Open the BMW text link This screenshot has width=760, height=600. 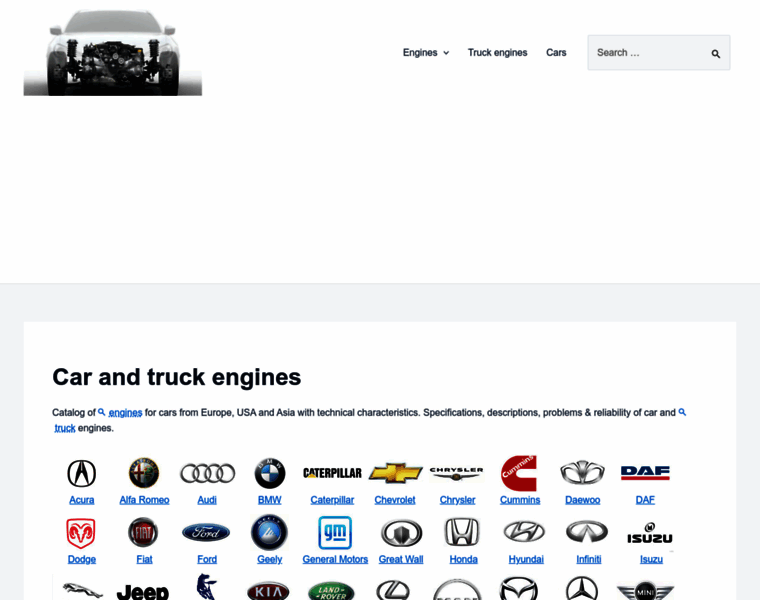[x=269, y=500]
